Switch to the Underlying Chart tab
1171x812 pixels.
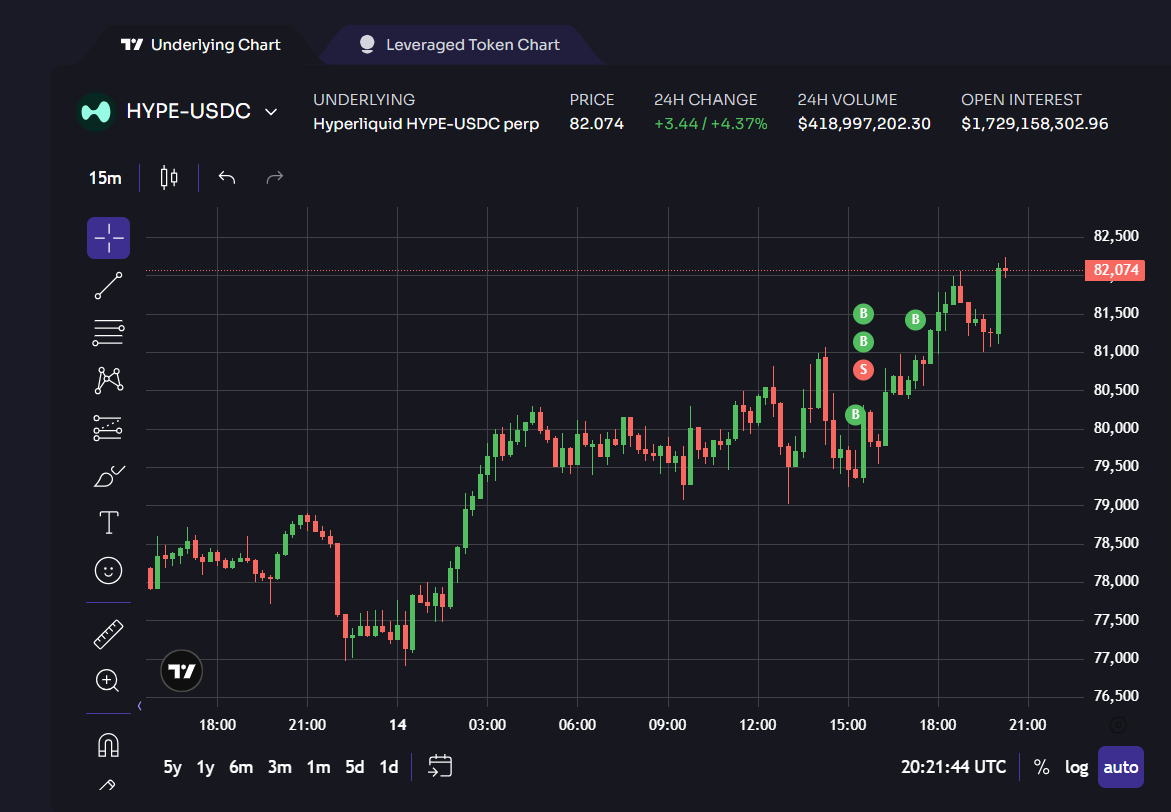(200, 45)
